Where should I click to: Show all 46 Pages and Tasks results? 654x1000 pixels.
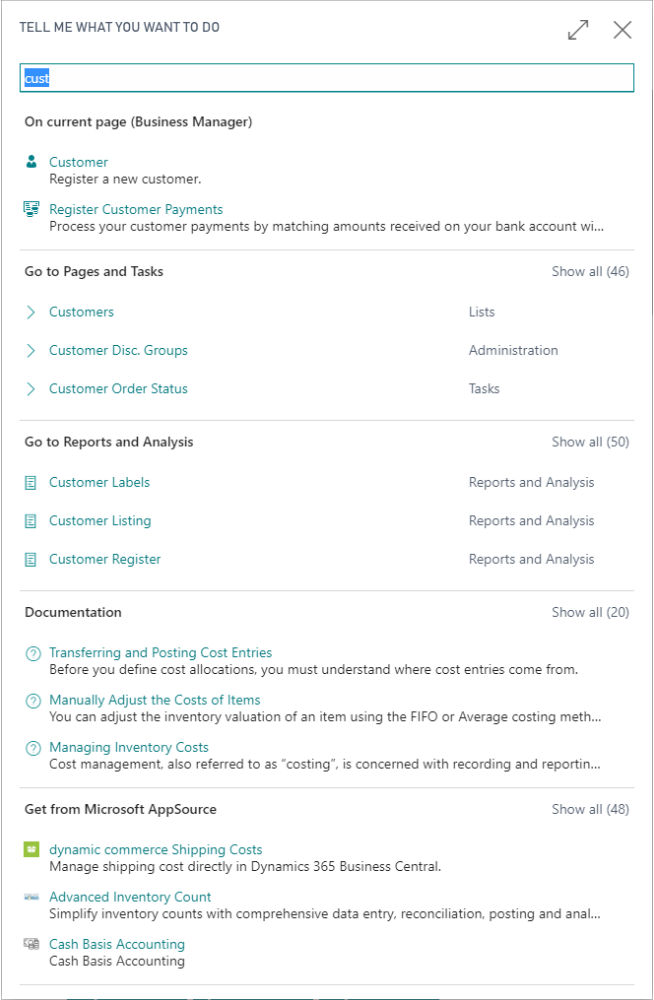coord(590,272)
